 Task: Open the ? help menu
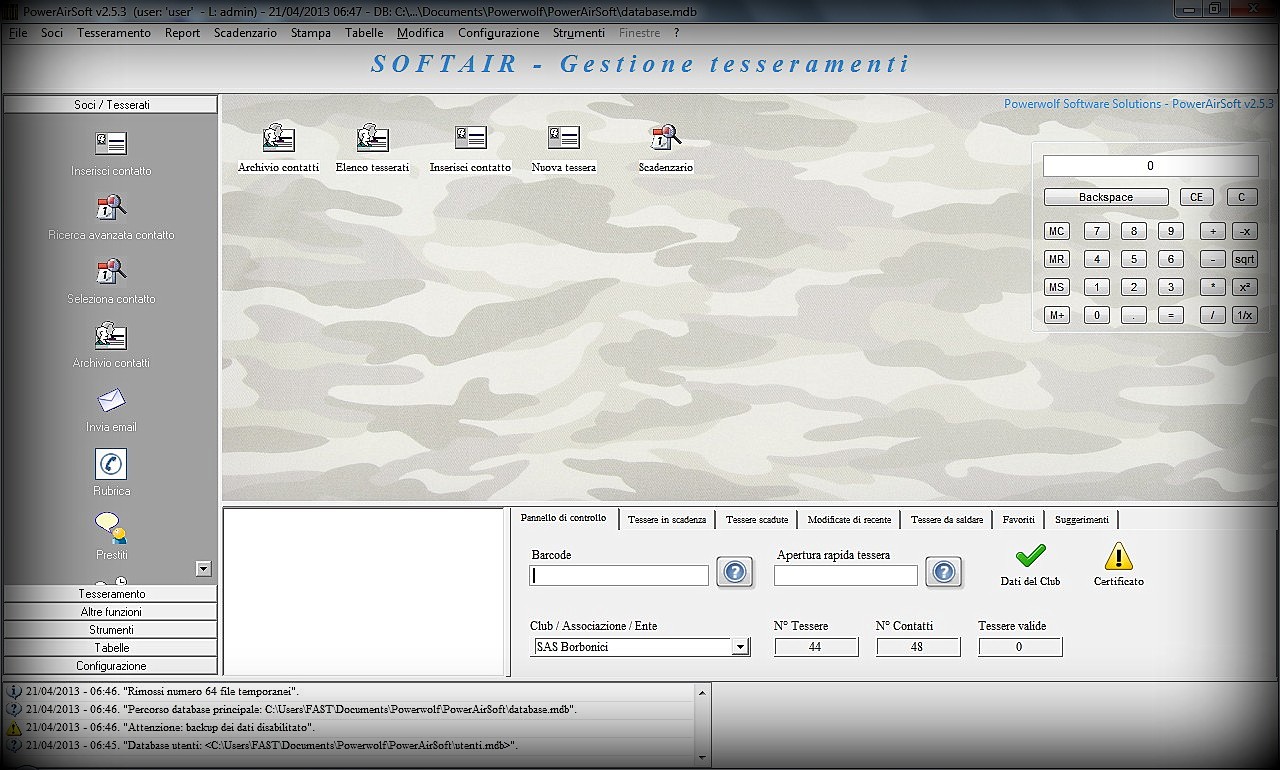point(677,33)
